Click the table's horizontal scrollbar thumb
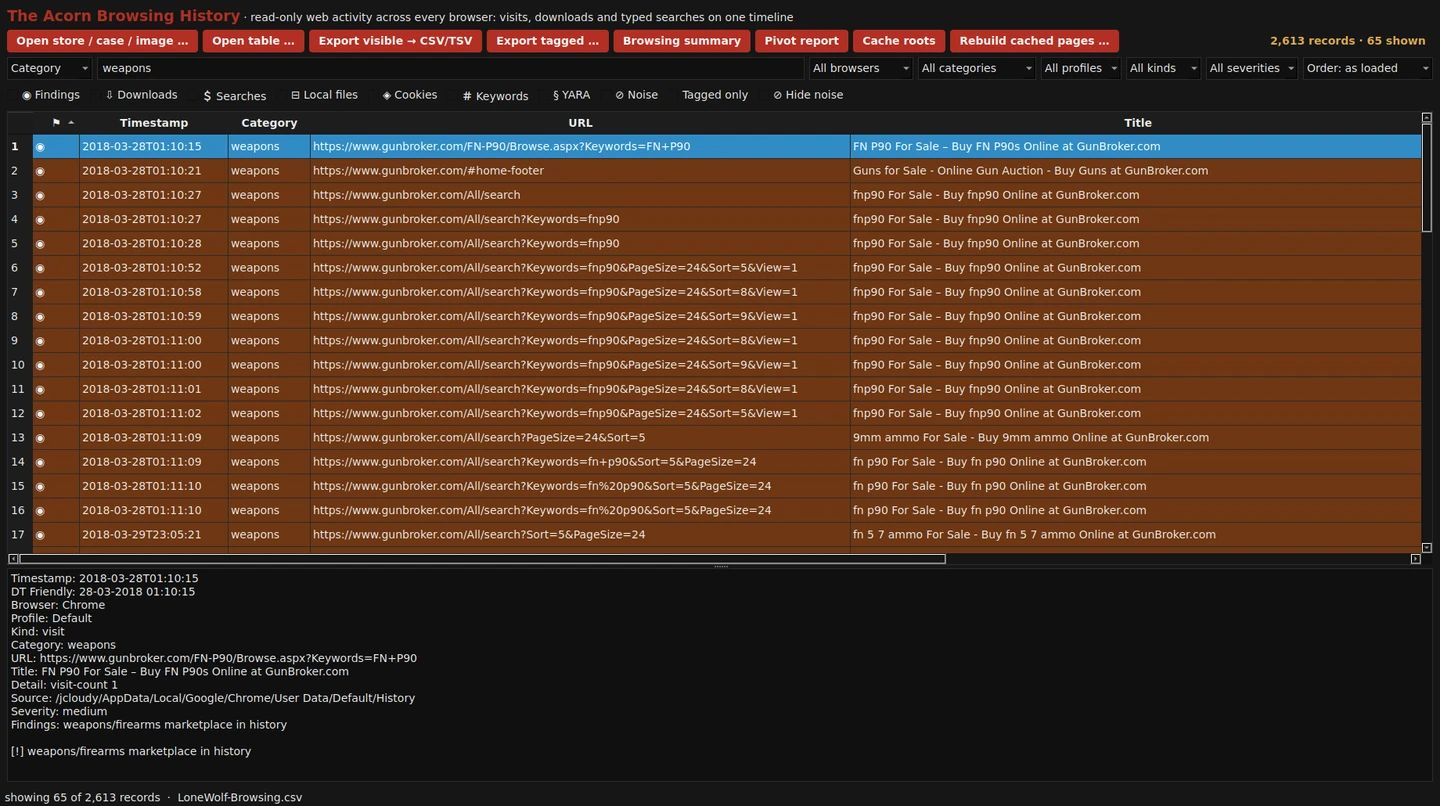1440x806 pixels. coord(482,559)
